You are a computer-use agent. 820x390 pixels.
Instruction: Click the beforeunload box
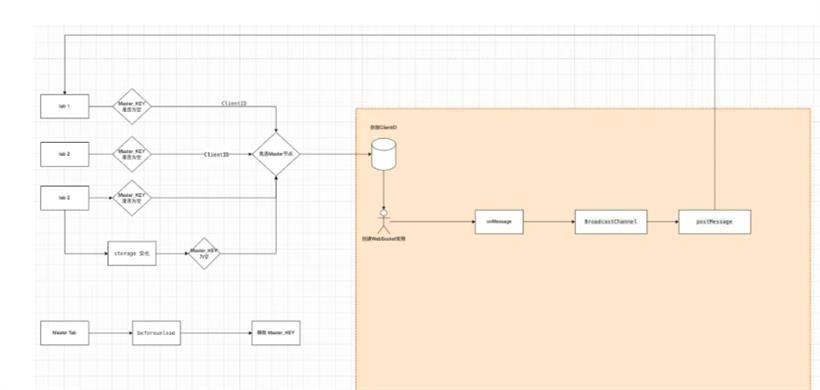pyautogui.click(x=156, y=333)
